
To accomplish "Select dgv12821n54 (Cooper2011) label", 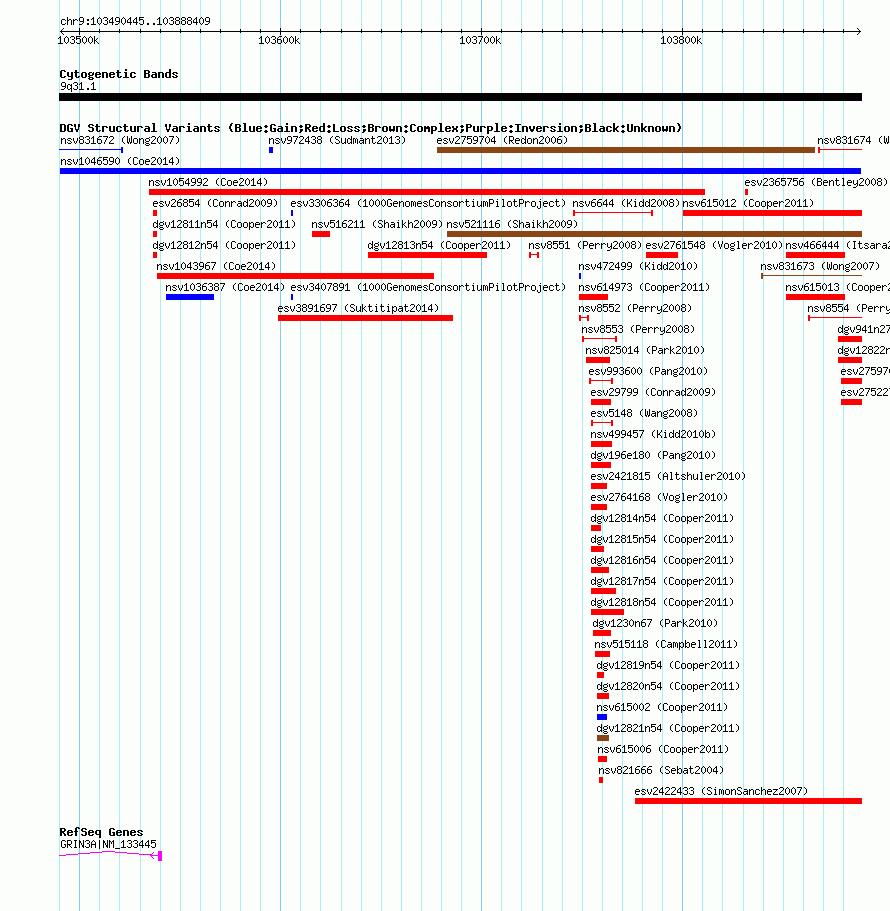I will [x=668, y=728].
